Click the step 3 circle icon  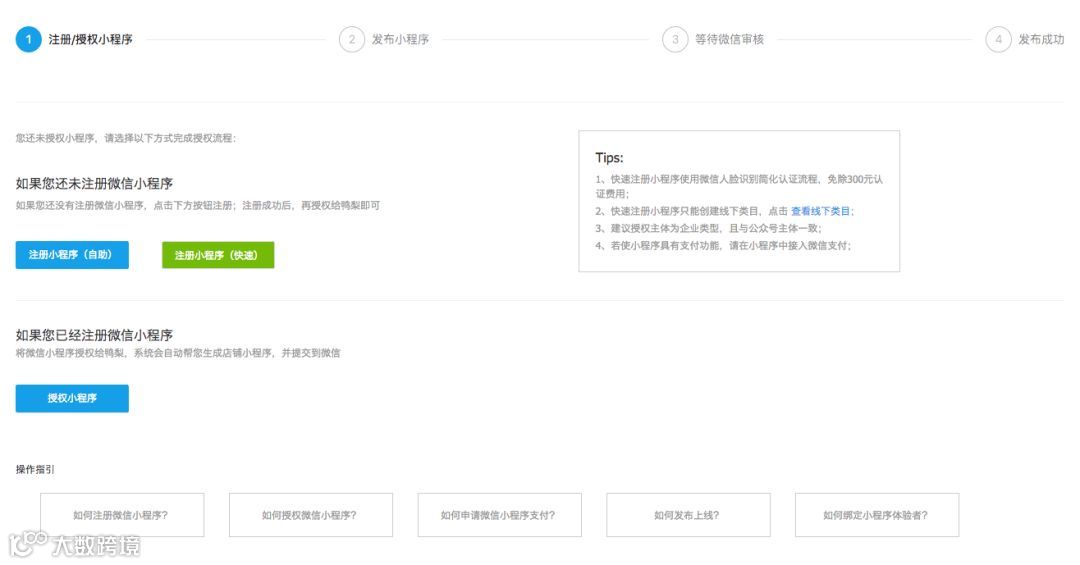pyautogui.click(x=675, y=39)
